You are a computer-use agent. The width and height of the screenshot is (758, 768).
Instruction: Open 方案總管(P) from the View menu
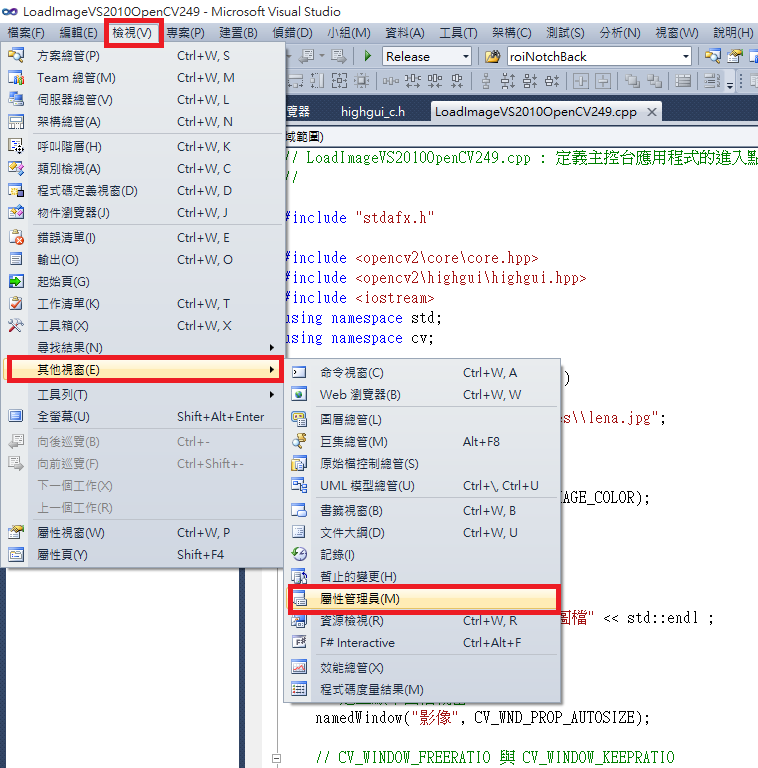142,56
